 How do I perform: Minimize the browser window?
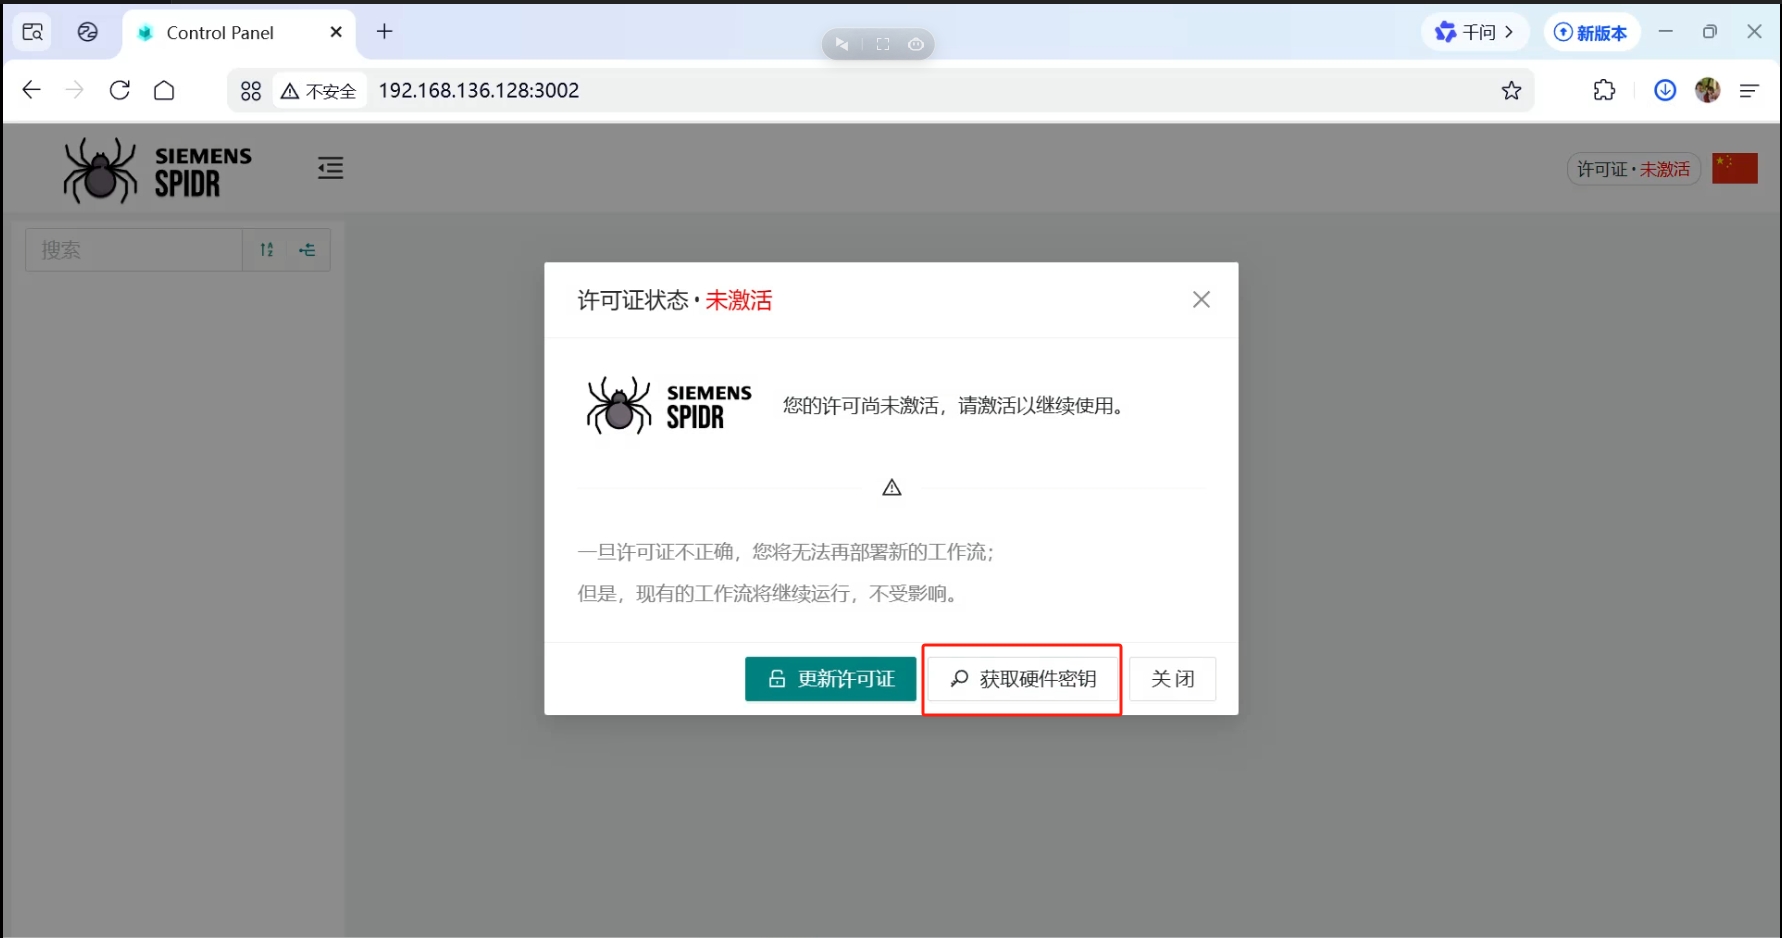pos(1666,32)
